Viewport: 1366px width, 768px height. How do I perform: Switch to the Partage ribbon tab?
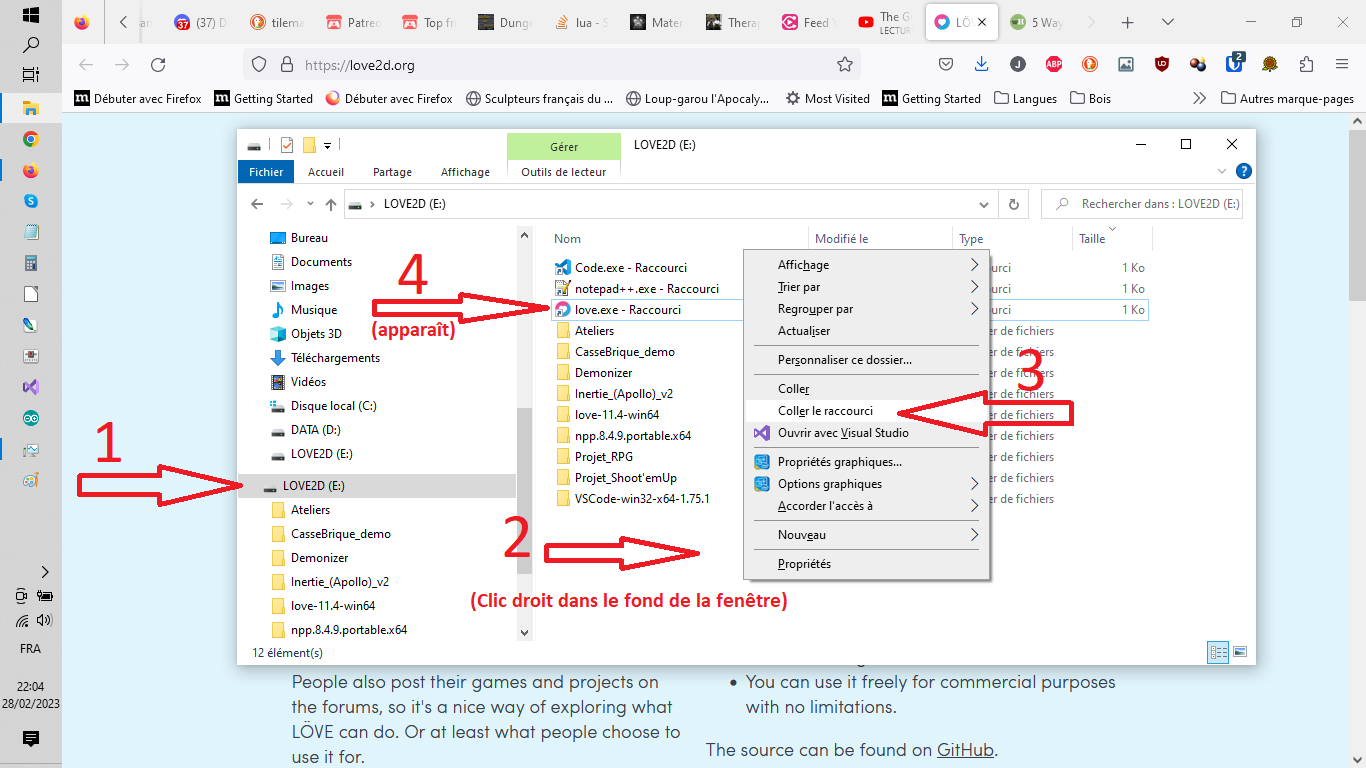392,172
